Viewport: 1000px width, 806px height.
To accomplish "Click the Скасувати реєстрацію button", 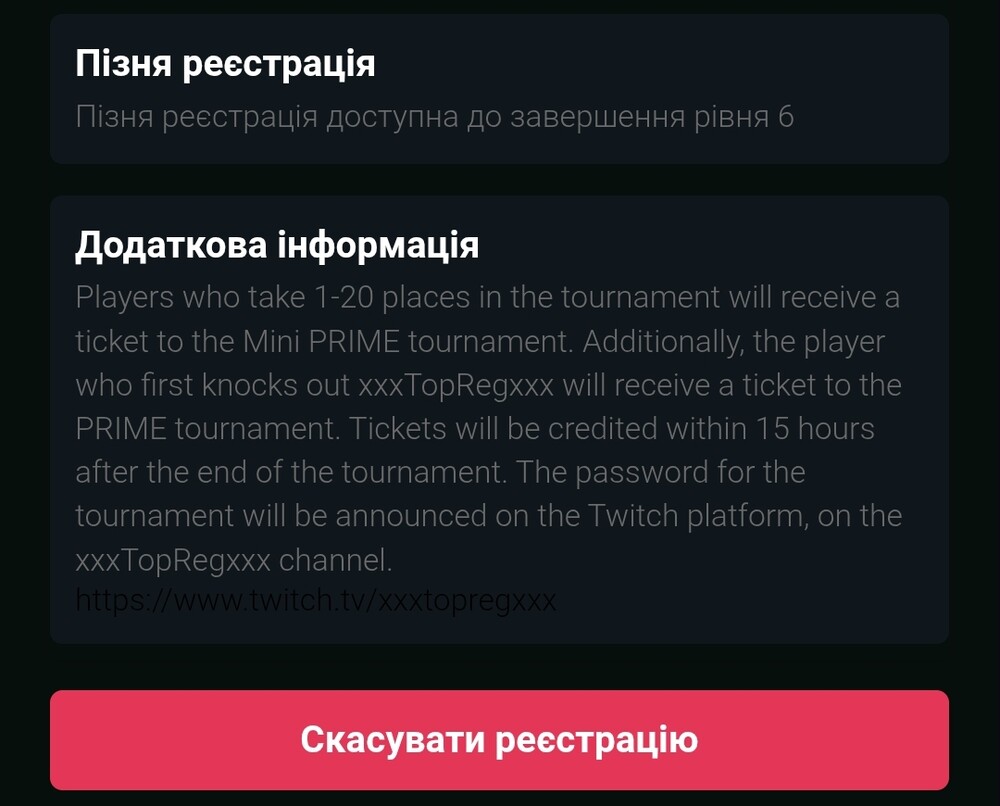I will pos(499,740).
